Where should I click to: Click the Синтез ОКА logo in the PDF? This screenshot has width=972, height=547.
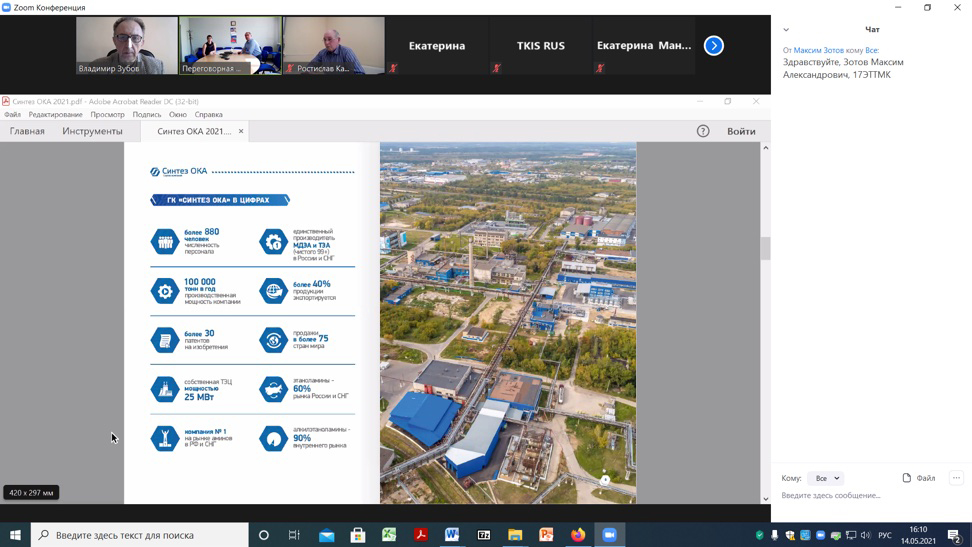pos(179,171)
